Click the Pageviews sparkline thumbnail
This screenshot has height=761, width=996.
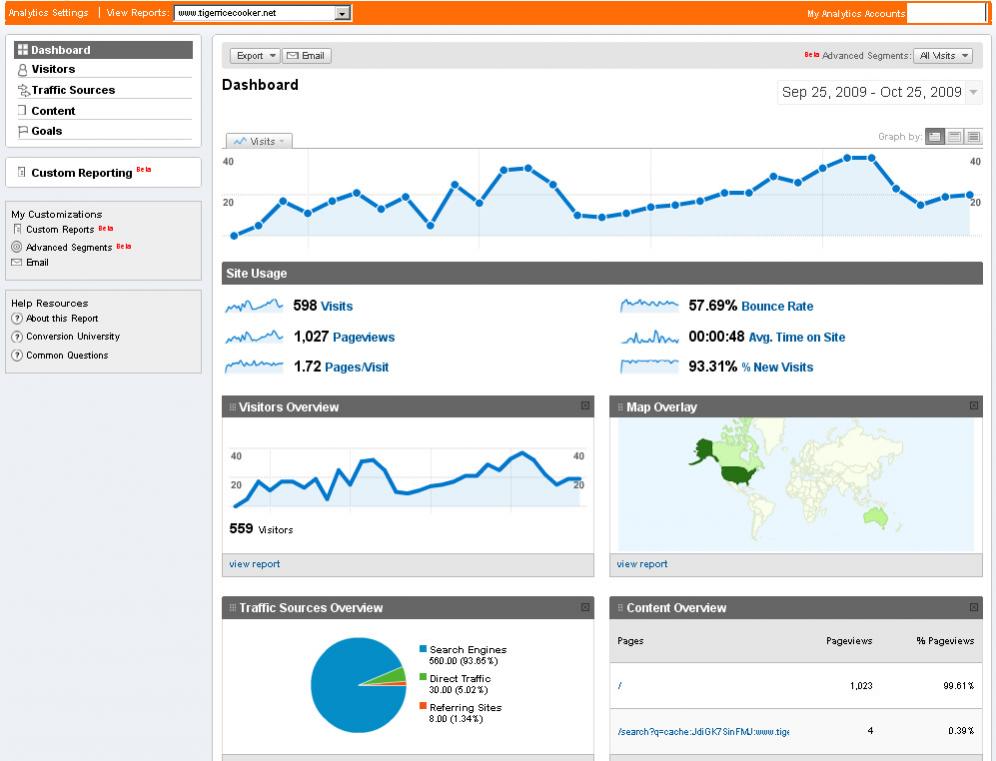click(254, 337)
